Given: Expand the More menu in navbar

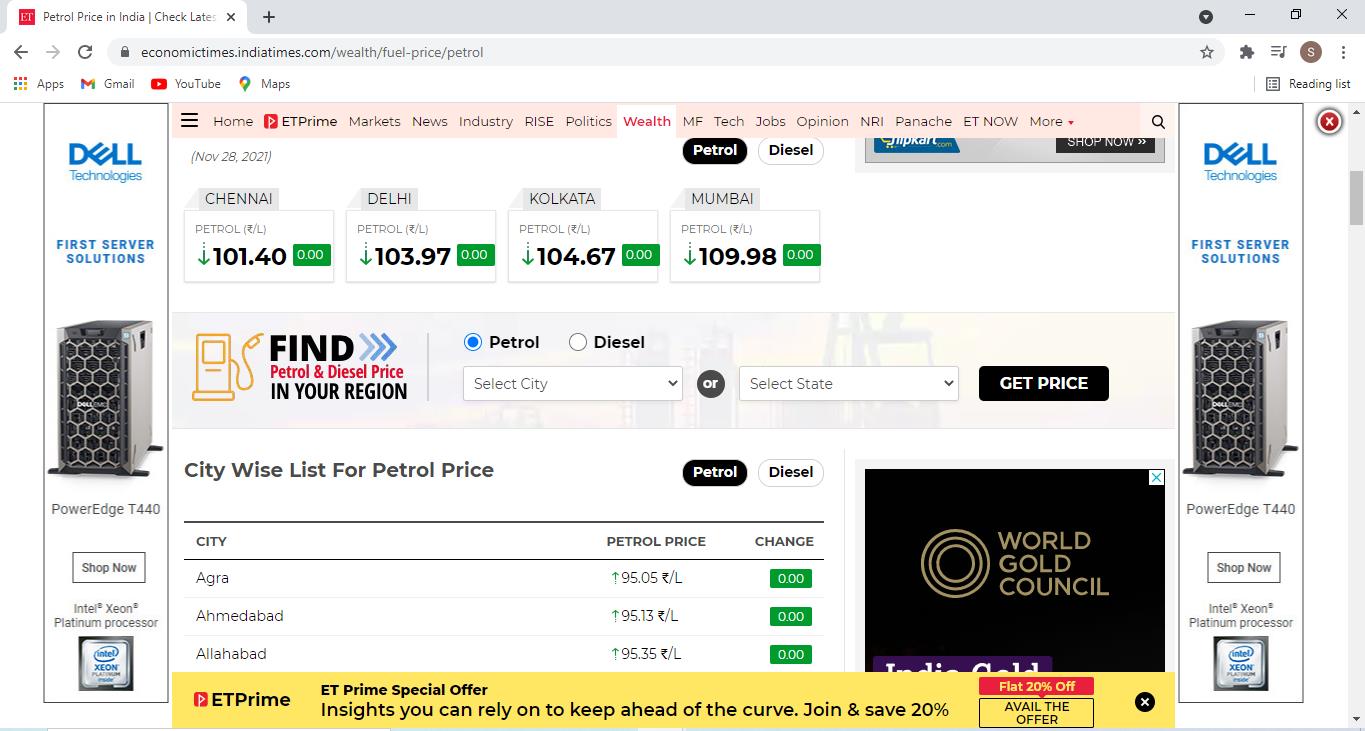Looking at the screenshot, I should click(1051, 121).
